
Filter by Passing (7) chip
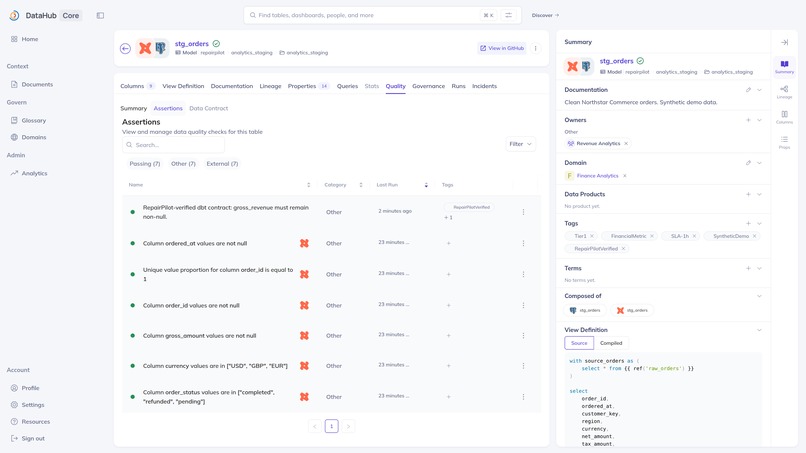pos(144,164)
